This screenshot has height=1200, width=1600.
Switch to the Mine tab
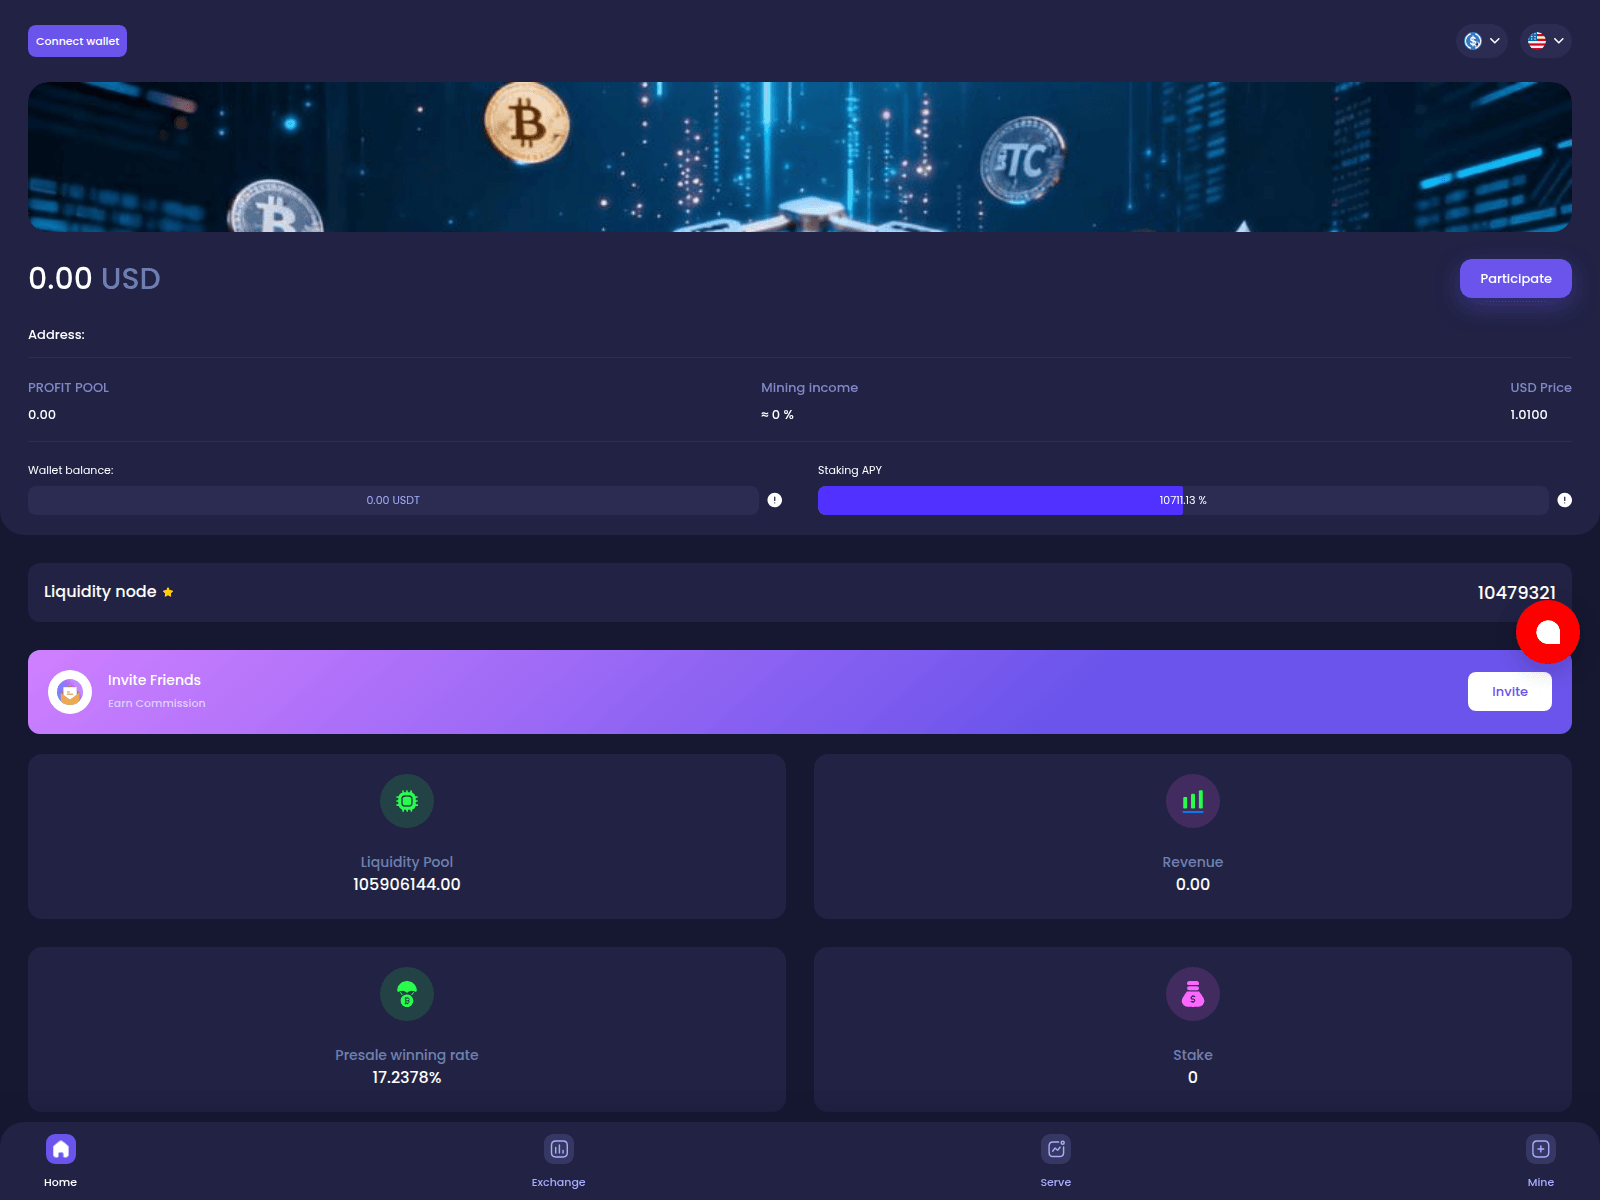pyautogui.click(x=1541, y=1161)
